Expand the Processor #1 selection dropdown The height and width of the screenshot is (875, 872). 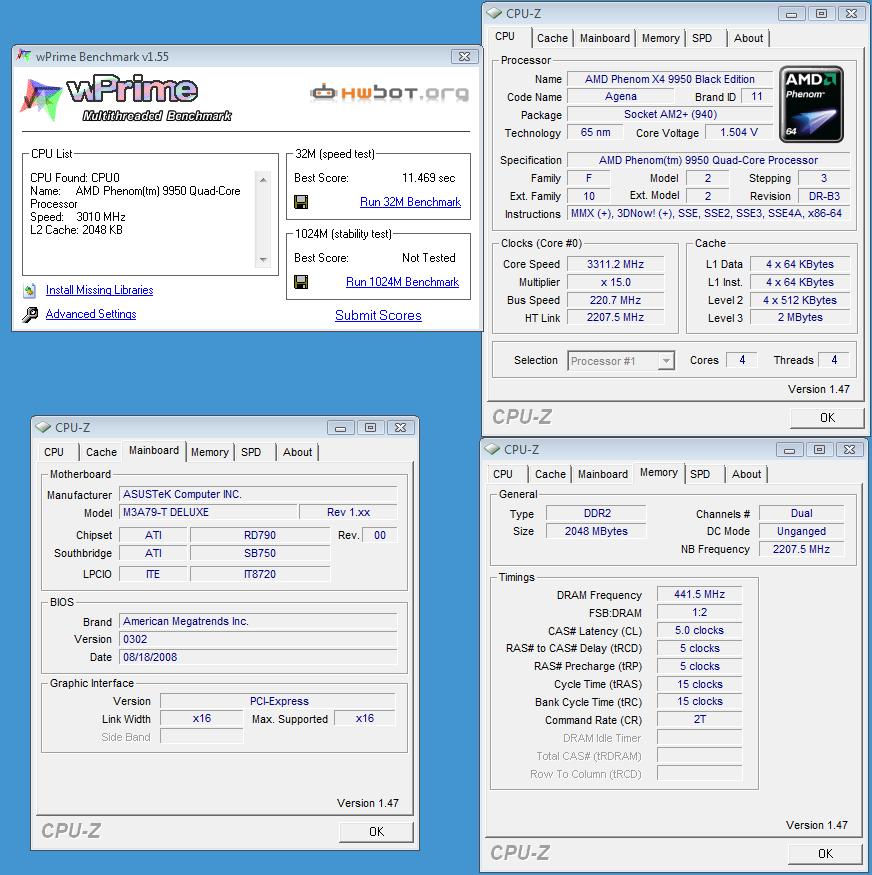(x=665, y=361)
